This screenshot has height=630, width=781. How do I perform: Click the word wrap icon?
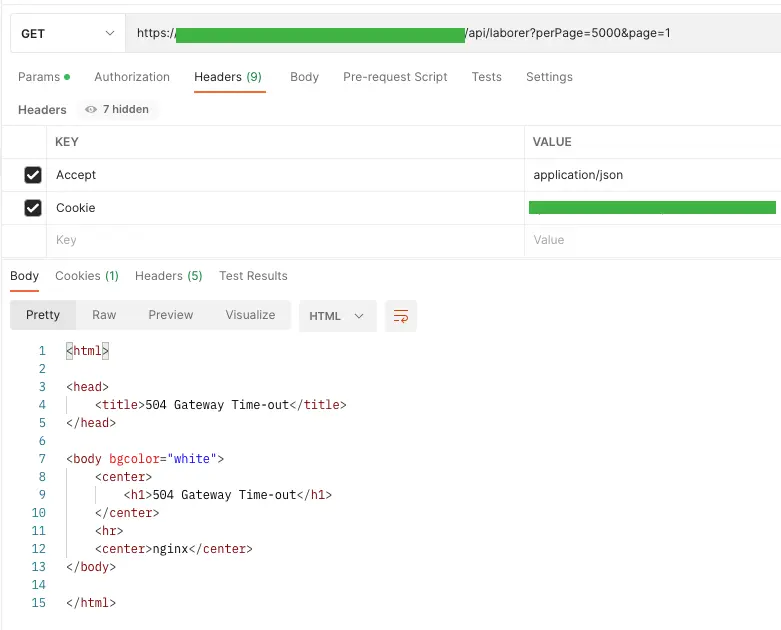[401, 316]
